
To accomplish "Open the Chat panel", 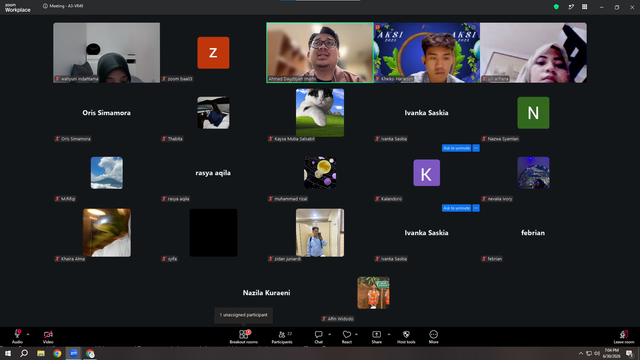I will [x=318, y=337].
